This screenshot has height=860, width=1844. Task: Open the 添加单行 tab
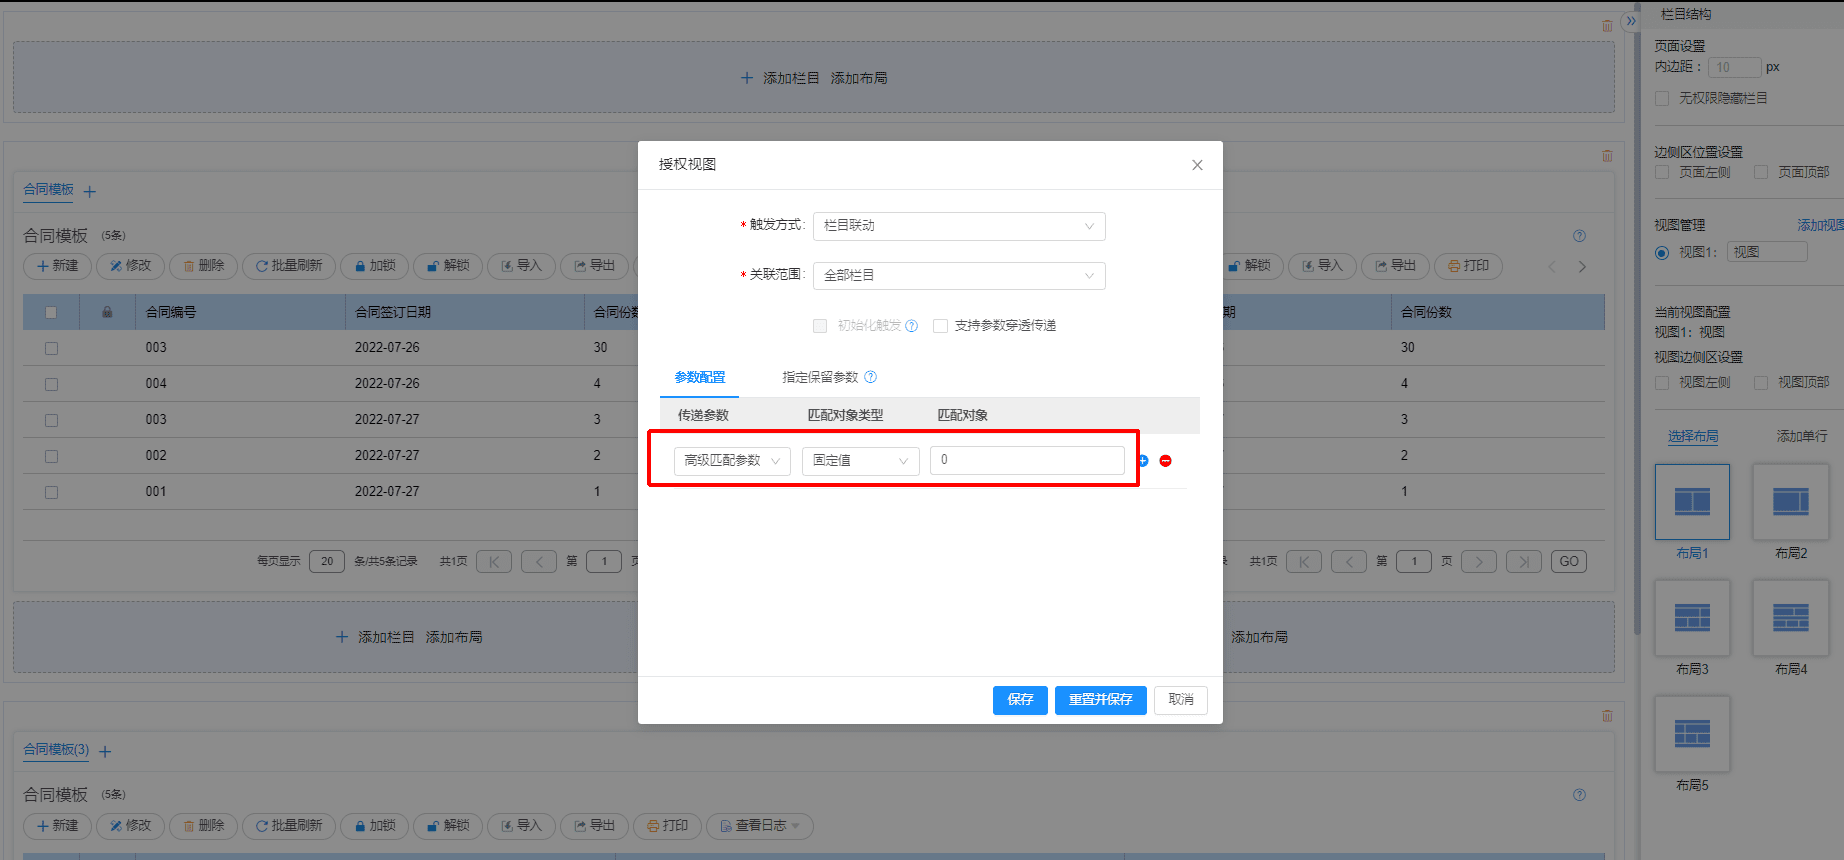point(1802,436)
